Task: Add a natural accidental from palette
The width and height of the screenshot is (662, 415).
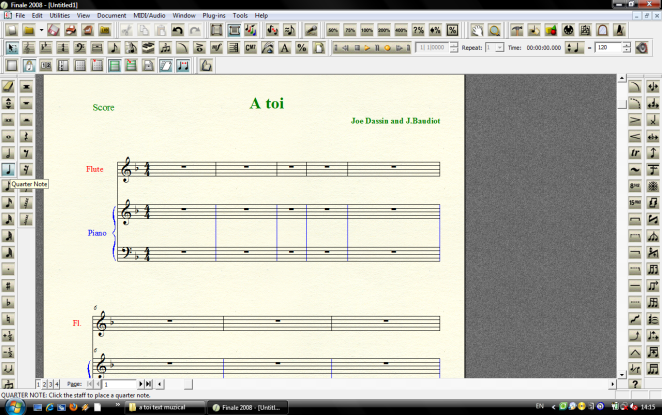Action: coord(8,319)
